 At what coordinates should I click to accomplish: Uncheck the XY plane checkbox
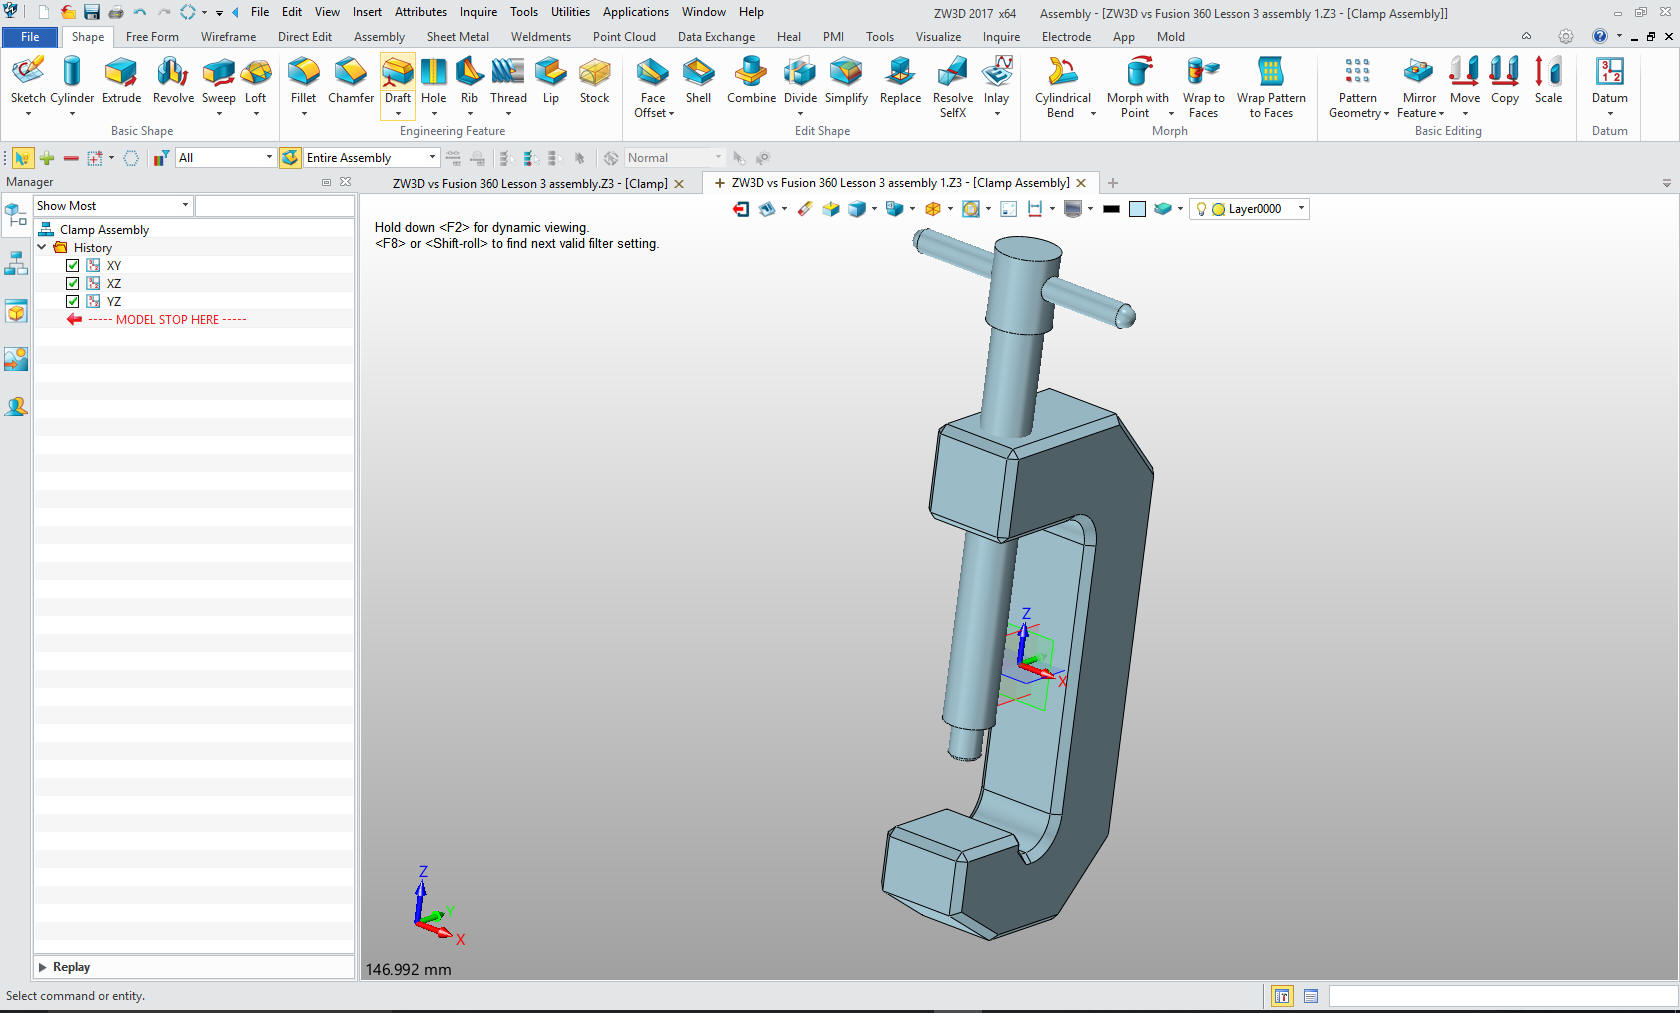pos(72,266)
